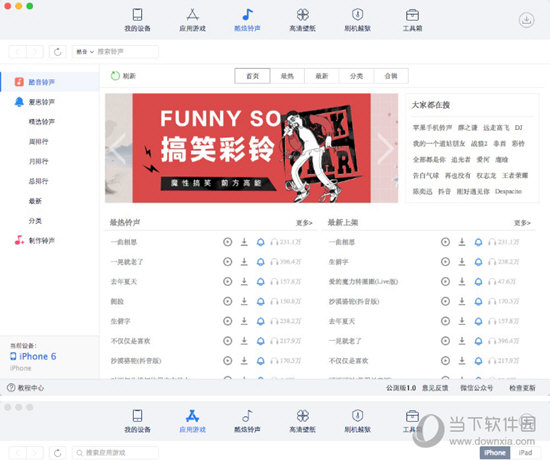The width and height of the screenshot is (550, 460).
Task: Select 周排行 in the sidebar
Action: (x=39, y=141)
